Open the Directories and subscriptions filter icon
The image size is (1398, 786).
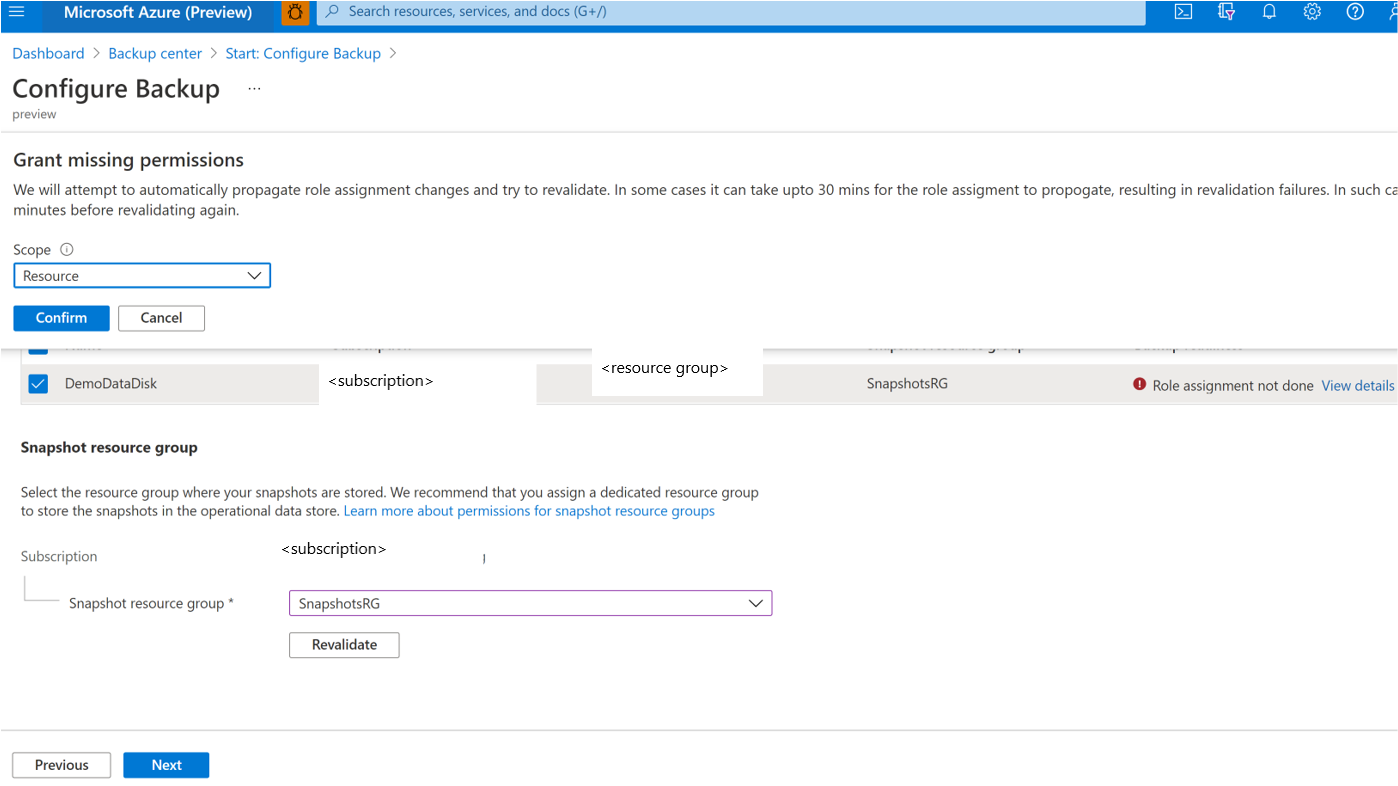pyautogui.click(x=1226, y=12)
